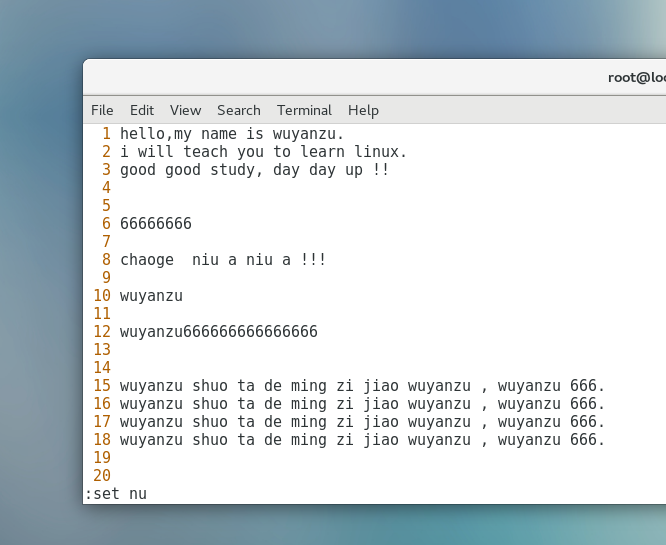Click the 'good good study' text line

click(x=254, y=170)
